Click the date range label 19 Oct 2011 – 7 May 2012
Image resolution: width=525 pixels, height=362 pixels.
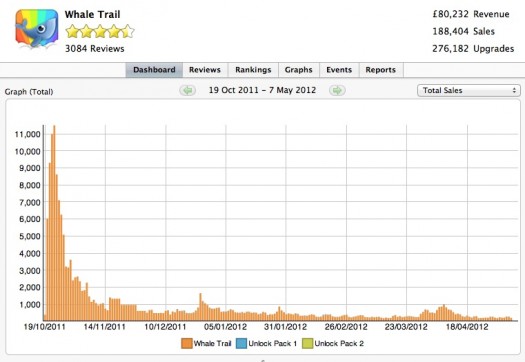(262, 90)
